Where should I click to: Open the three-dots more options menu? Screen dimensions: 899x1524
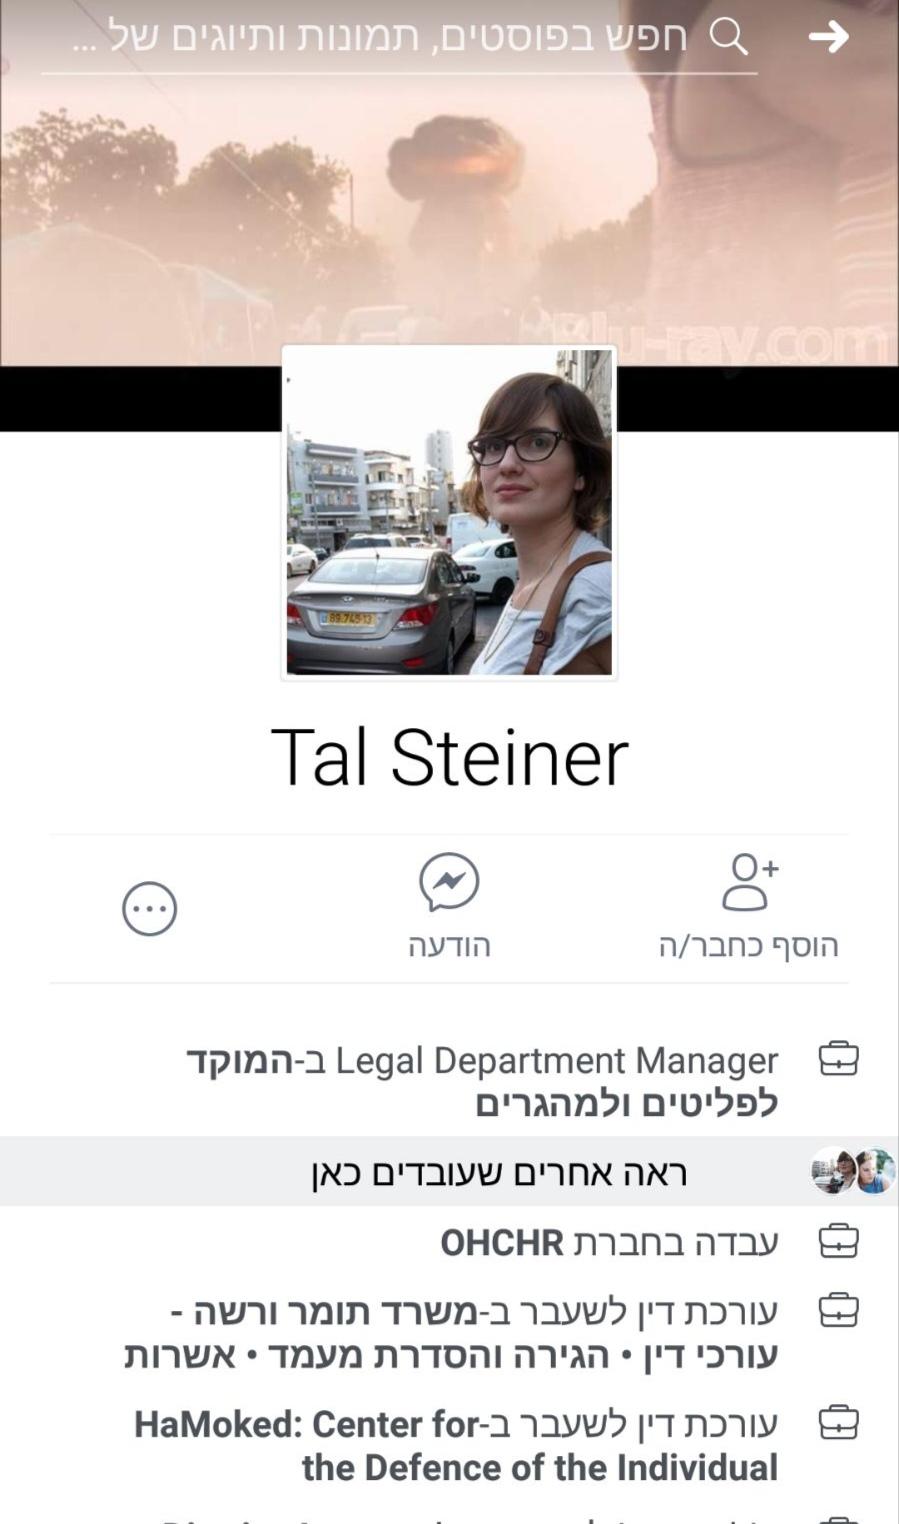[150, 909]
